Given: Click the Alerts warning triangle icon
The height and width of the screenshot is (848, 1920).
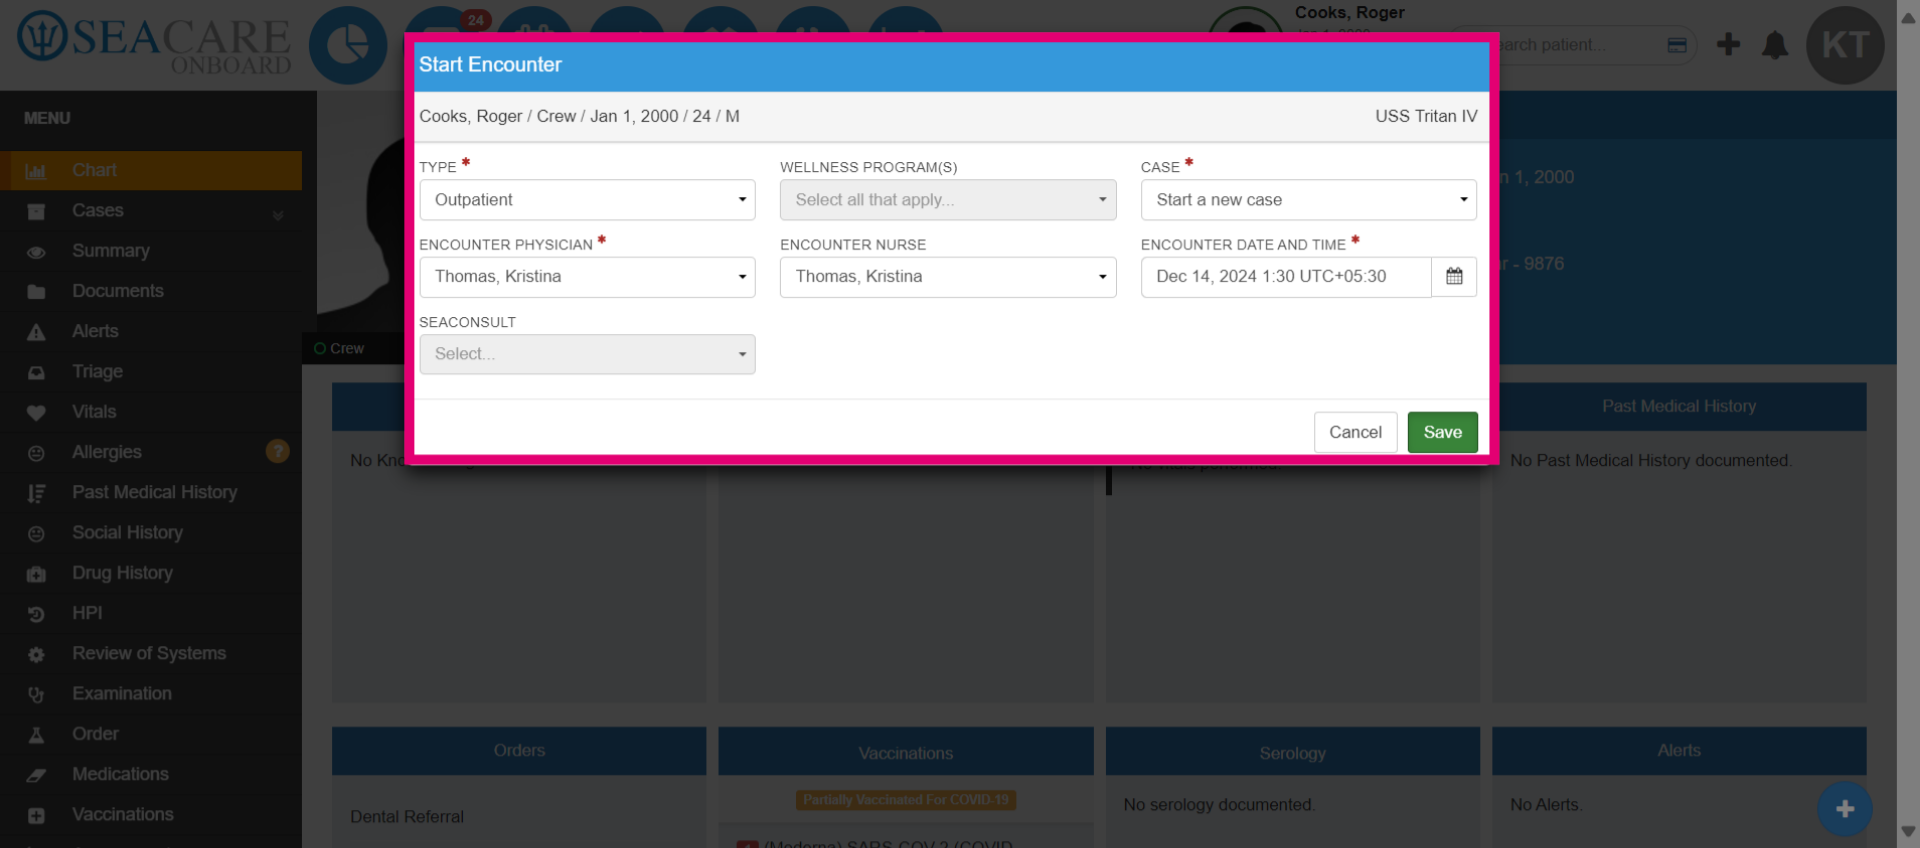Looking at the screenshot, I should click(x=36, y=332).
